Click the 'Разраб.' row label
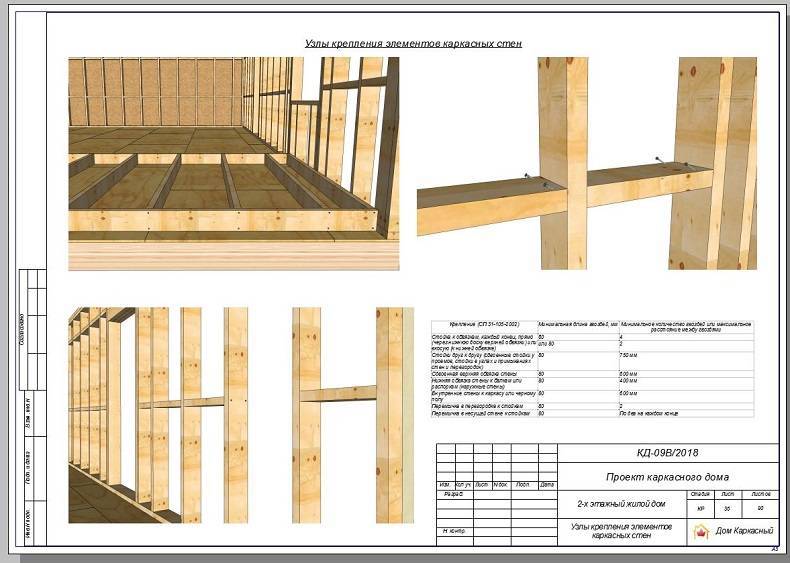This screenshot has width=790, height=563. [x=454, y=494]
